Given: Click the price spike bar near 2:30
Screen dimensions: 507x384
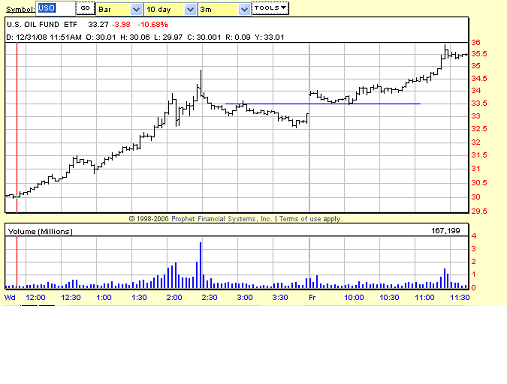Looking at the screenshot, I should (201, 83).
